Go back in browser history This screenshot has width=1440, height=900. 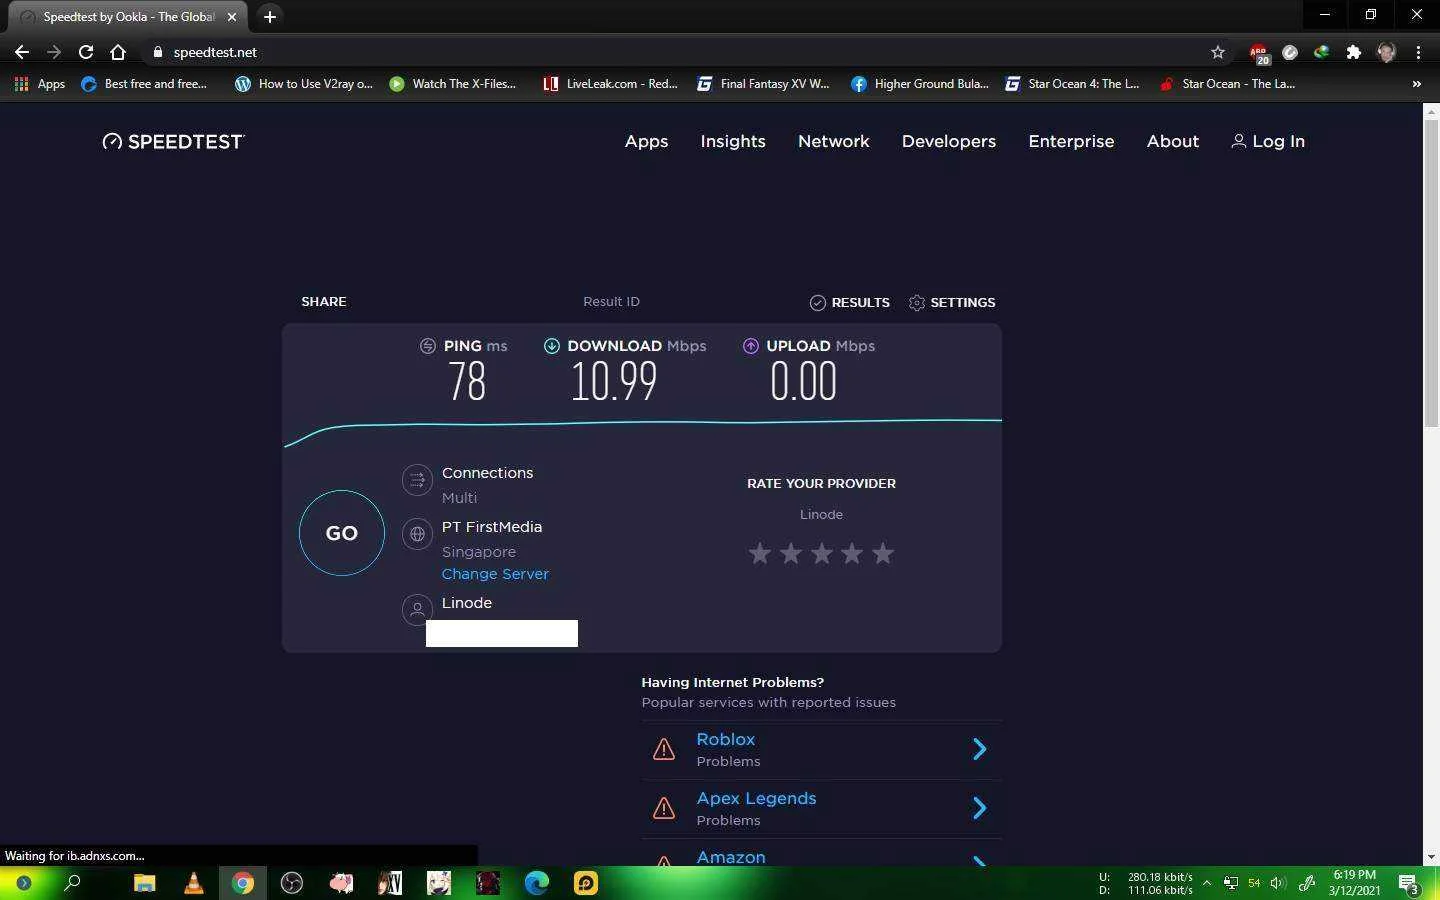[x=22, y=52]
